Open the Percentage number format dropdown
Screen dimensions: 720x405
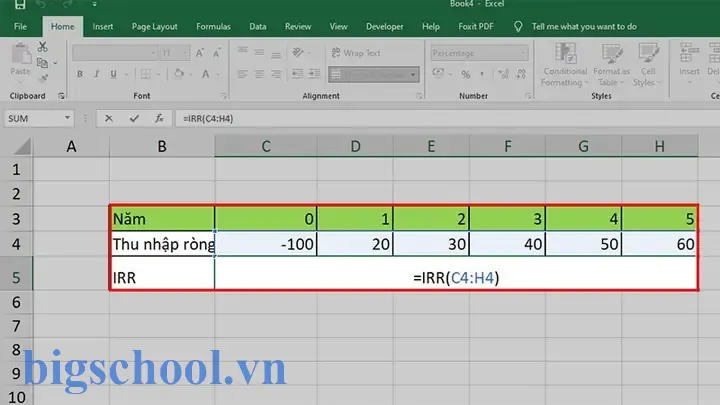(523, 53)
